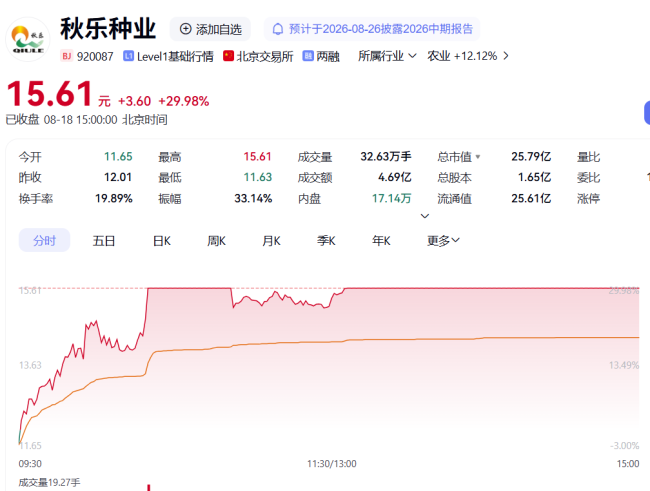The width and height of the screenshot is (650, 491).
Task: Switch to the 日K chart tab
Action: [x=162, y=241]
